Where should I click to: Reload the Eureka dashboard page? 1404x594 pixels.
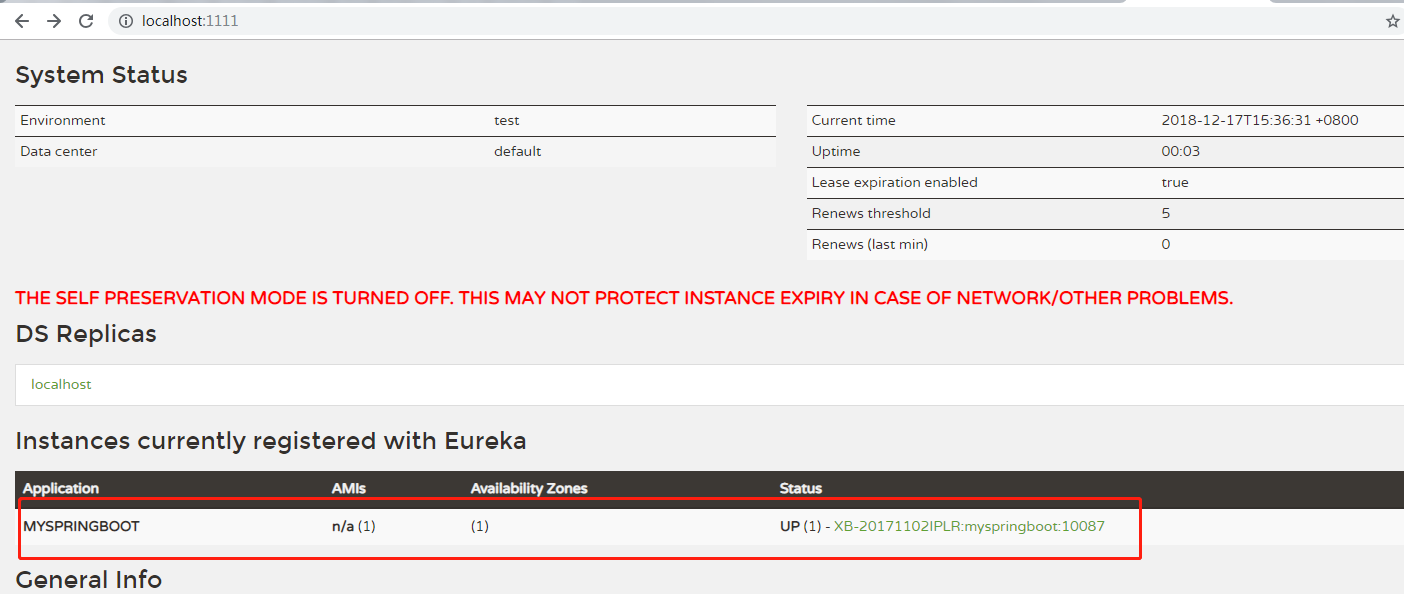click(87, 21)
